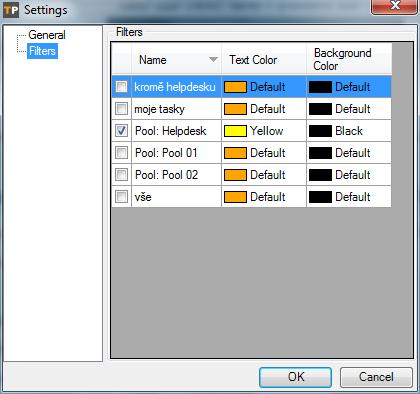Select the moje tasky filter name
420x394 pixels.
[x=159, y=109]
